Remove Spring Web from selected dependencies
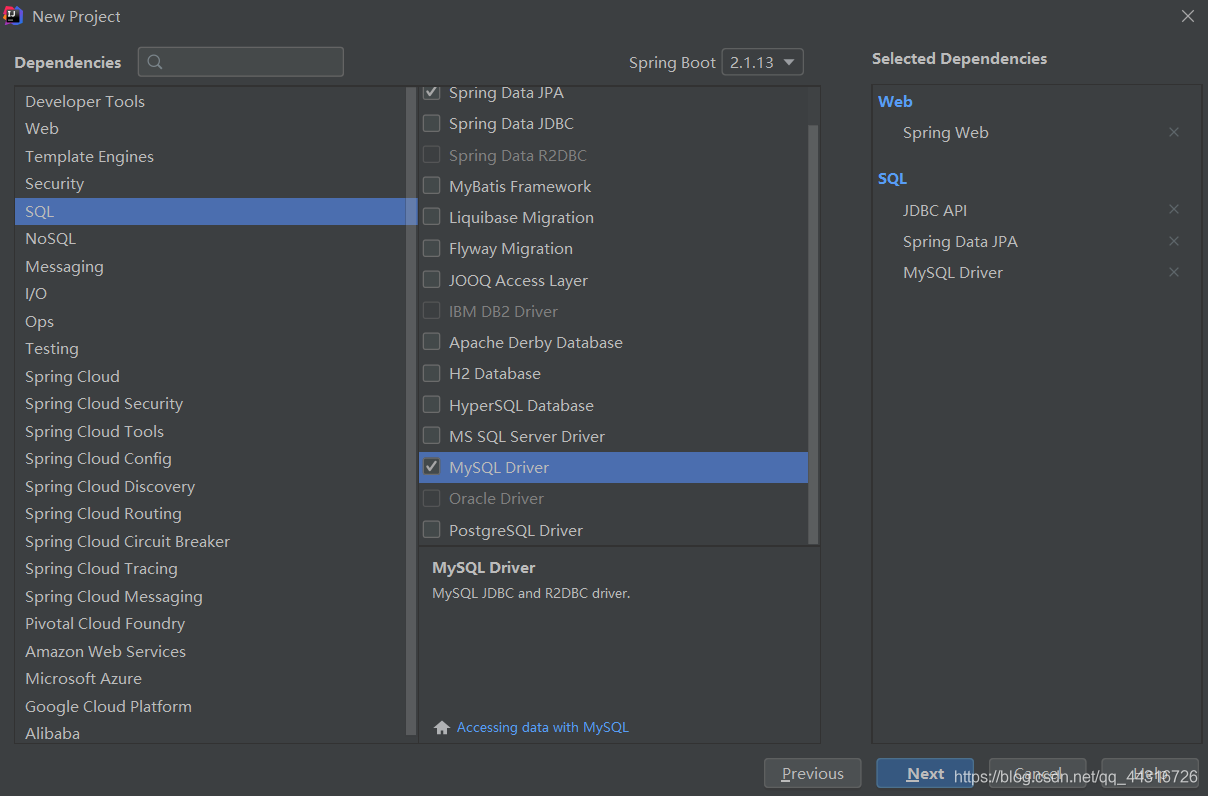Viewport: 1208px width, 796px height. pos(1174,132)
